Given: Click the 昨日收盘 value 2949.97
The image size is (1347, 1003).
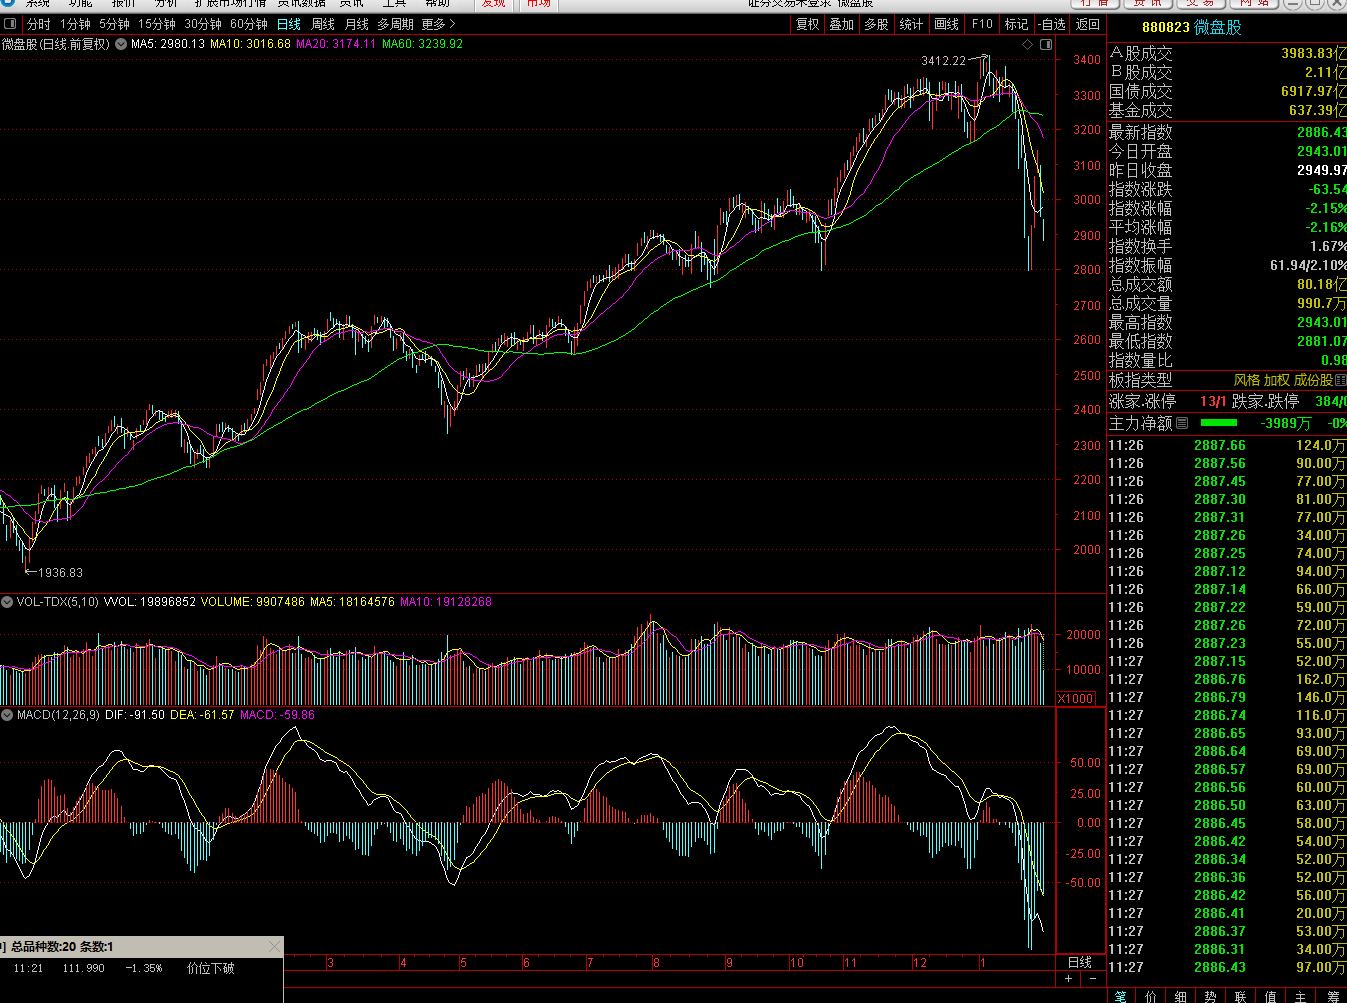Looking at the screenshot, I should point(1321,171).
